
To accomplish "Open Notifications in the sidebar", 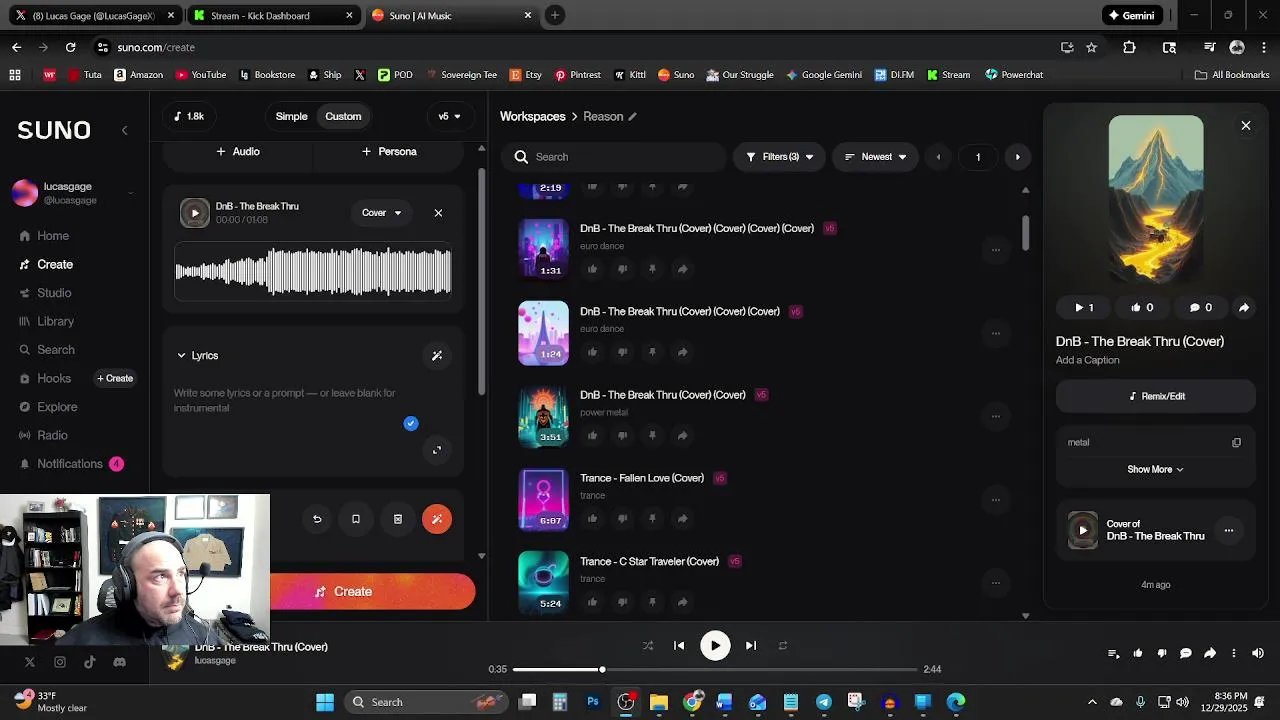I will click(x=70, y=464).
